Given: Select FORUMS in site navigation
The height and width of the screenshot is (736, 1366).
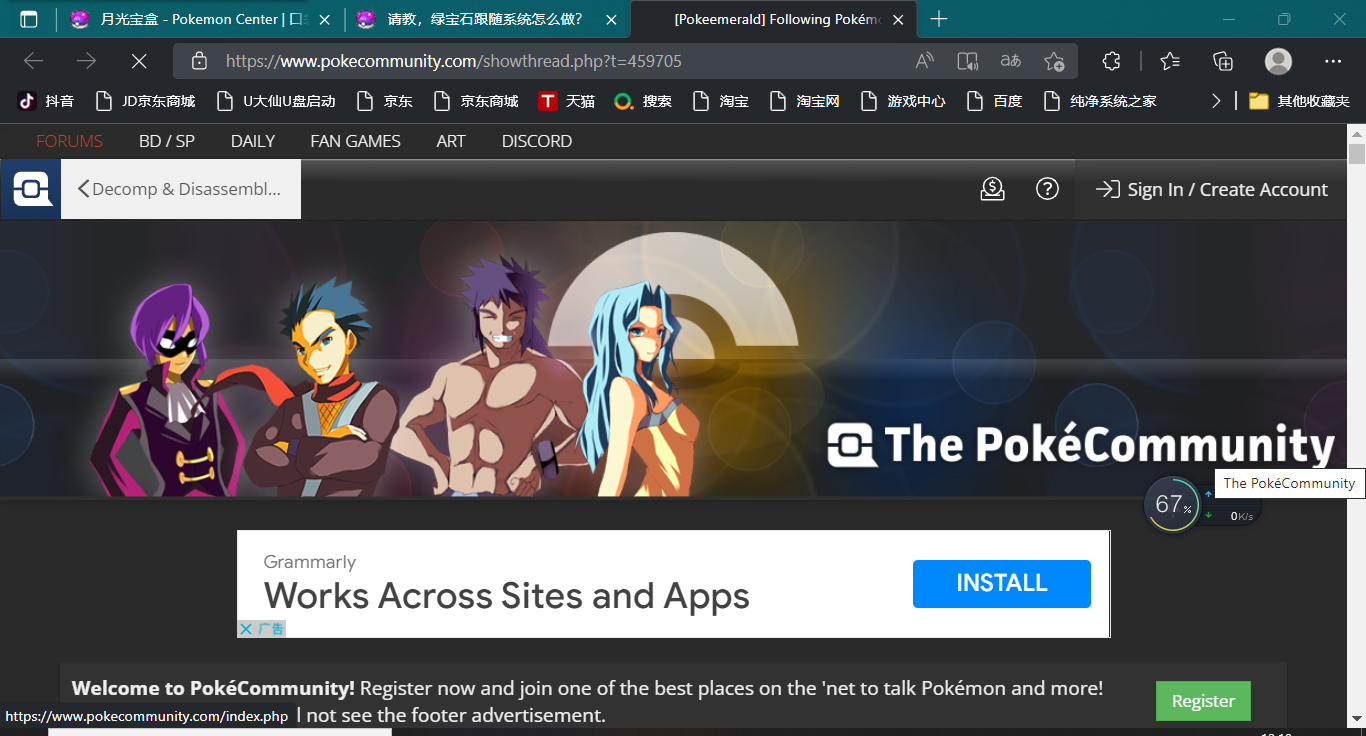Looking at the screenshot, I should (x=69, y=141).
